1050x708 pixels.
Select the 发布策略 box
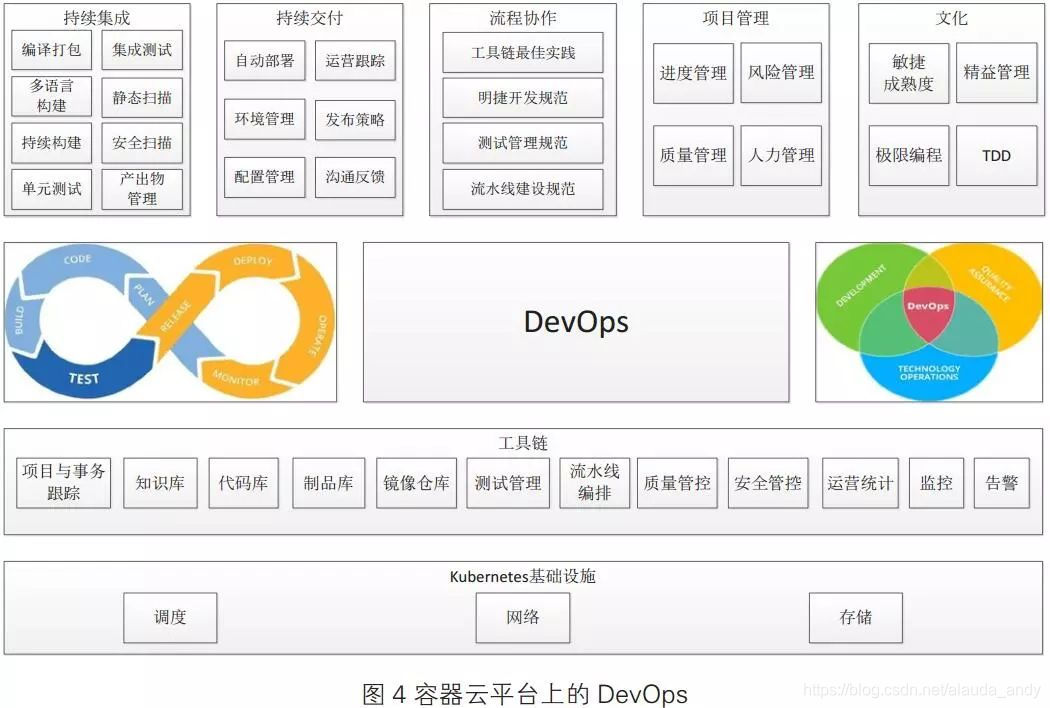tap(355, 120)
